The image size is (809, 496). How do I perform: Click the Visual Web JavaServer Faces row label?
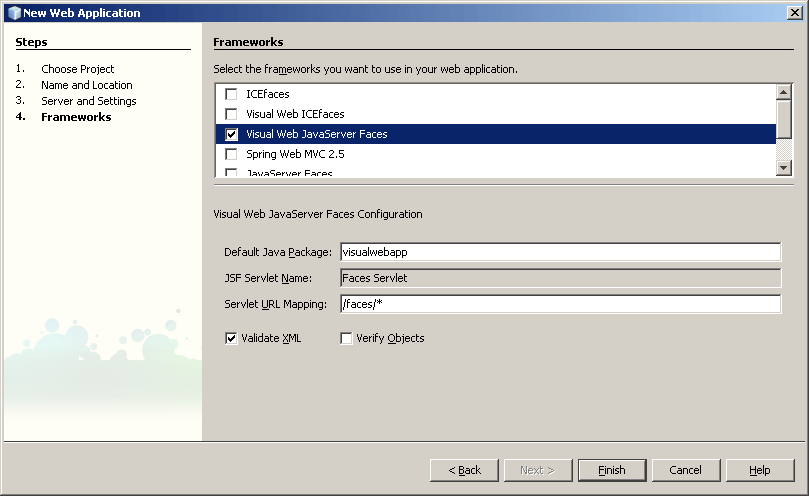coord(317,134)
